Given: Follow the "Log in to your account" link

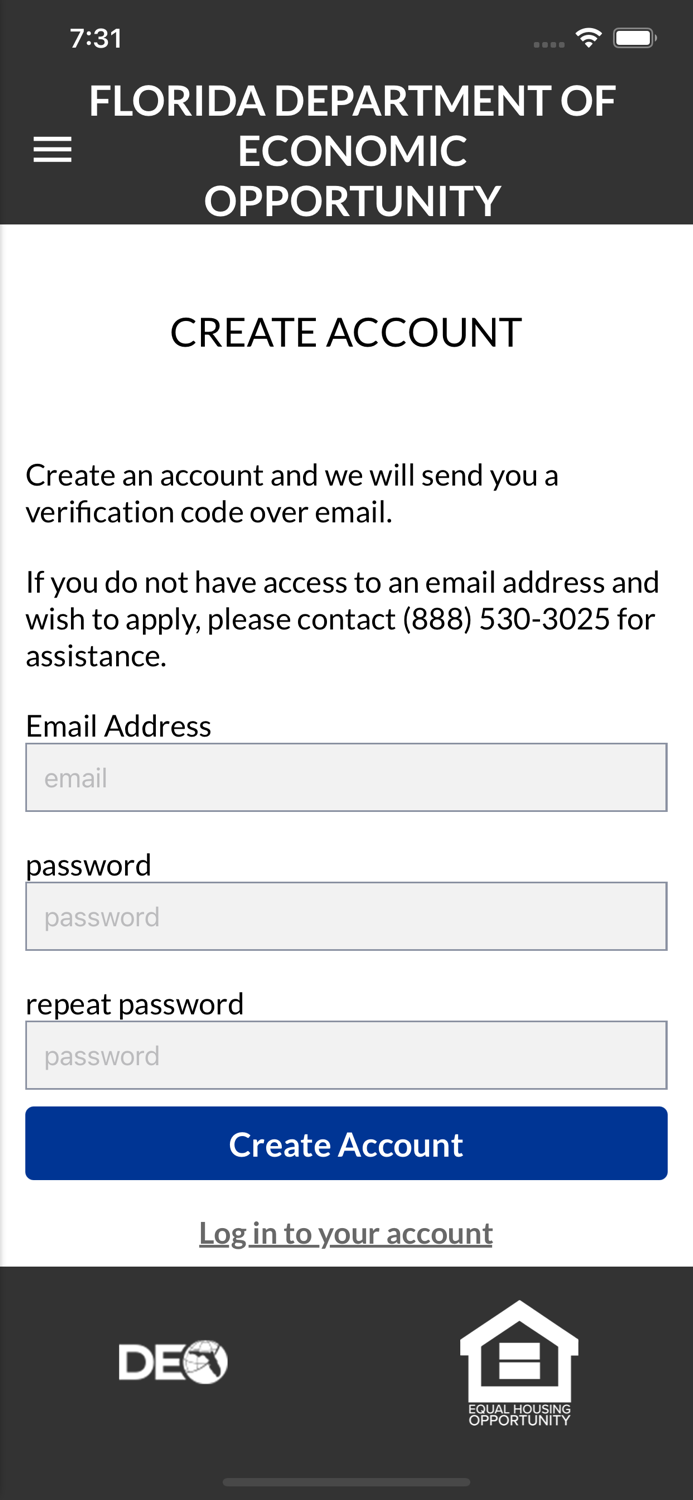Looking at the screenshot, I should (x=346, y=1233).
